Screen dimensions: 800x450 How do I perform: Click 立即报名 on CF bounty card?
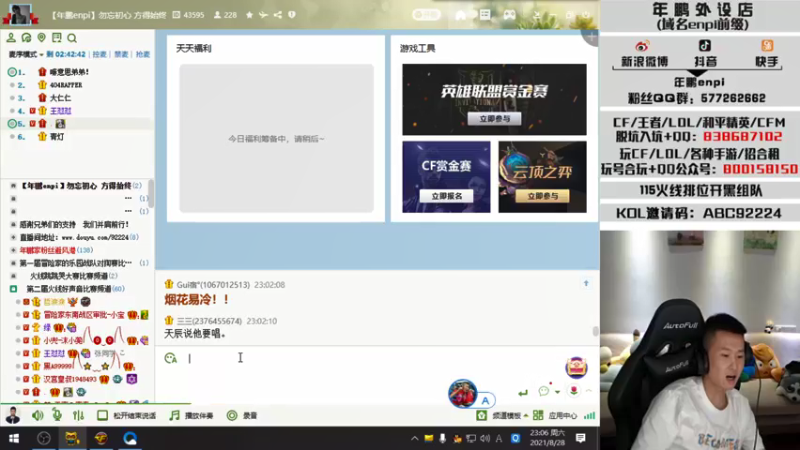click(x=446, y=196)
